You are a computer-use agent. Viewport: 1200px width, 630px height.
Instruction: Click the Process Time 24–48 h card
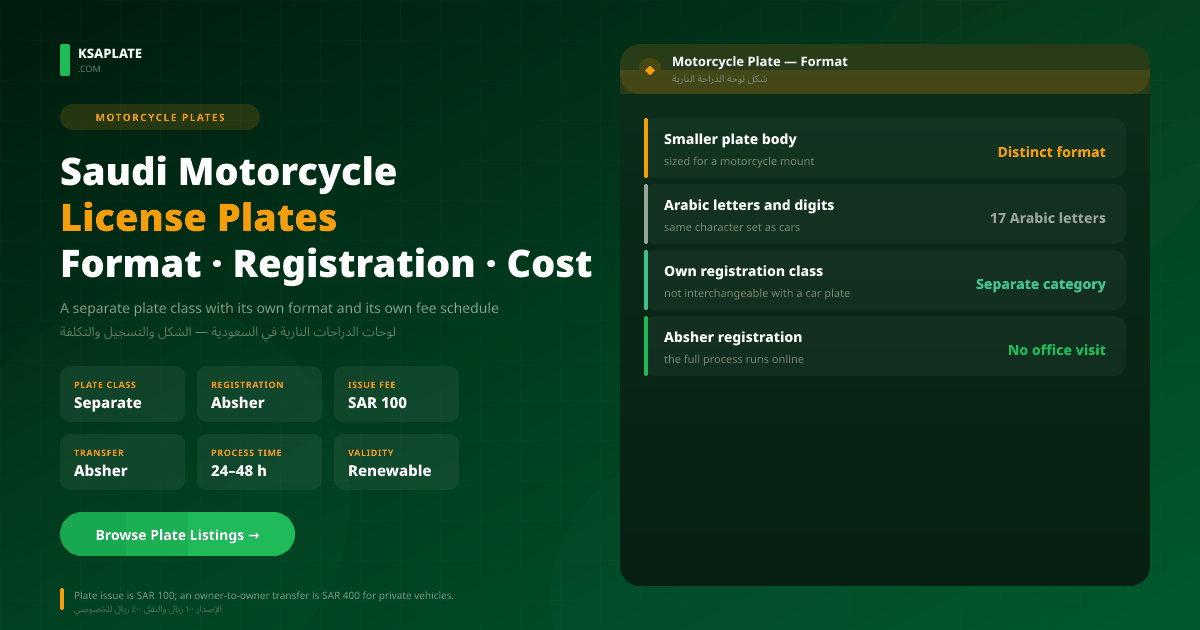click(259, 462)
